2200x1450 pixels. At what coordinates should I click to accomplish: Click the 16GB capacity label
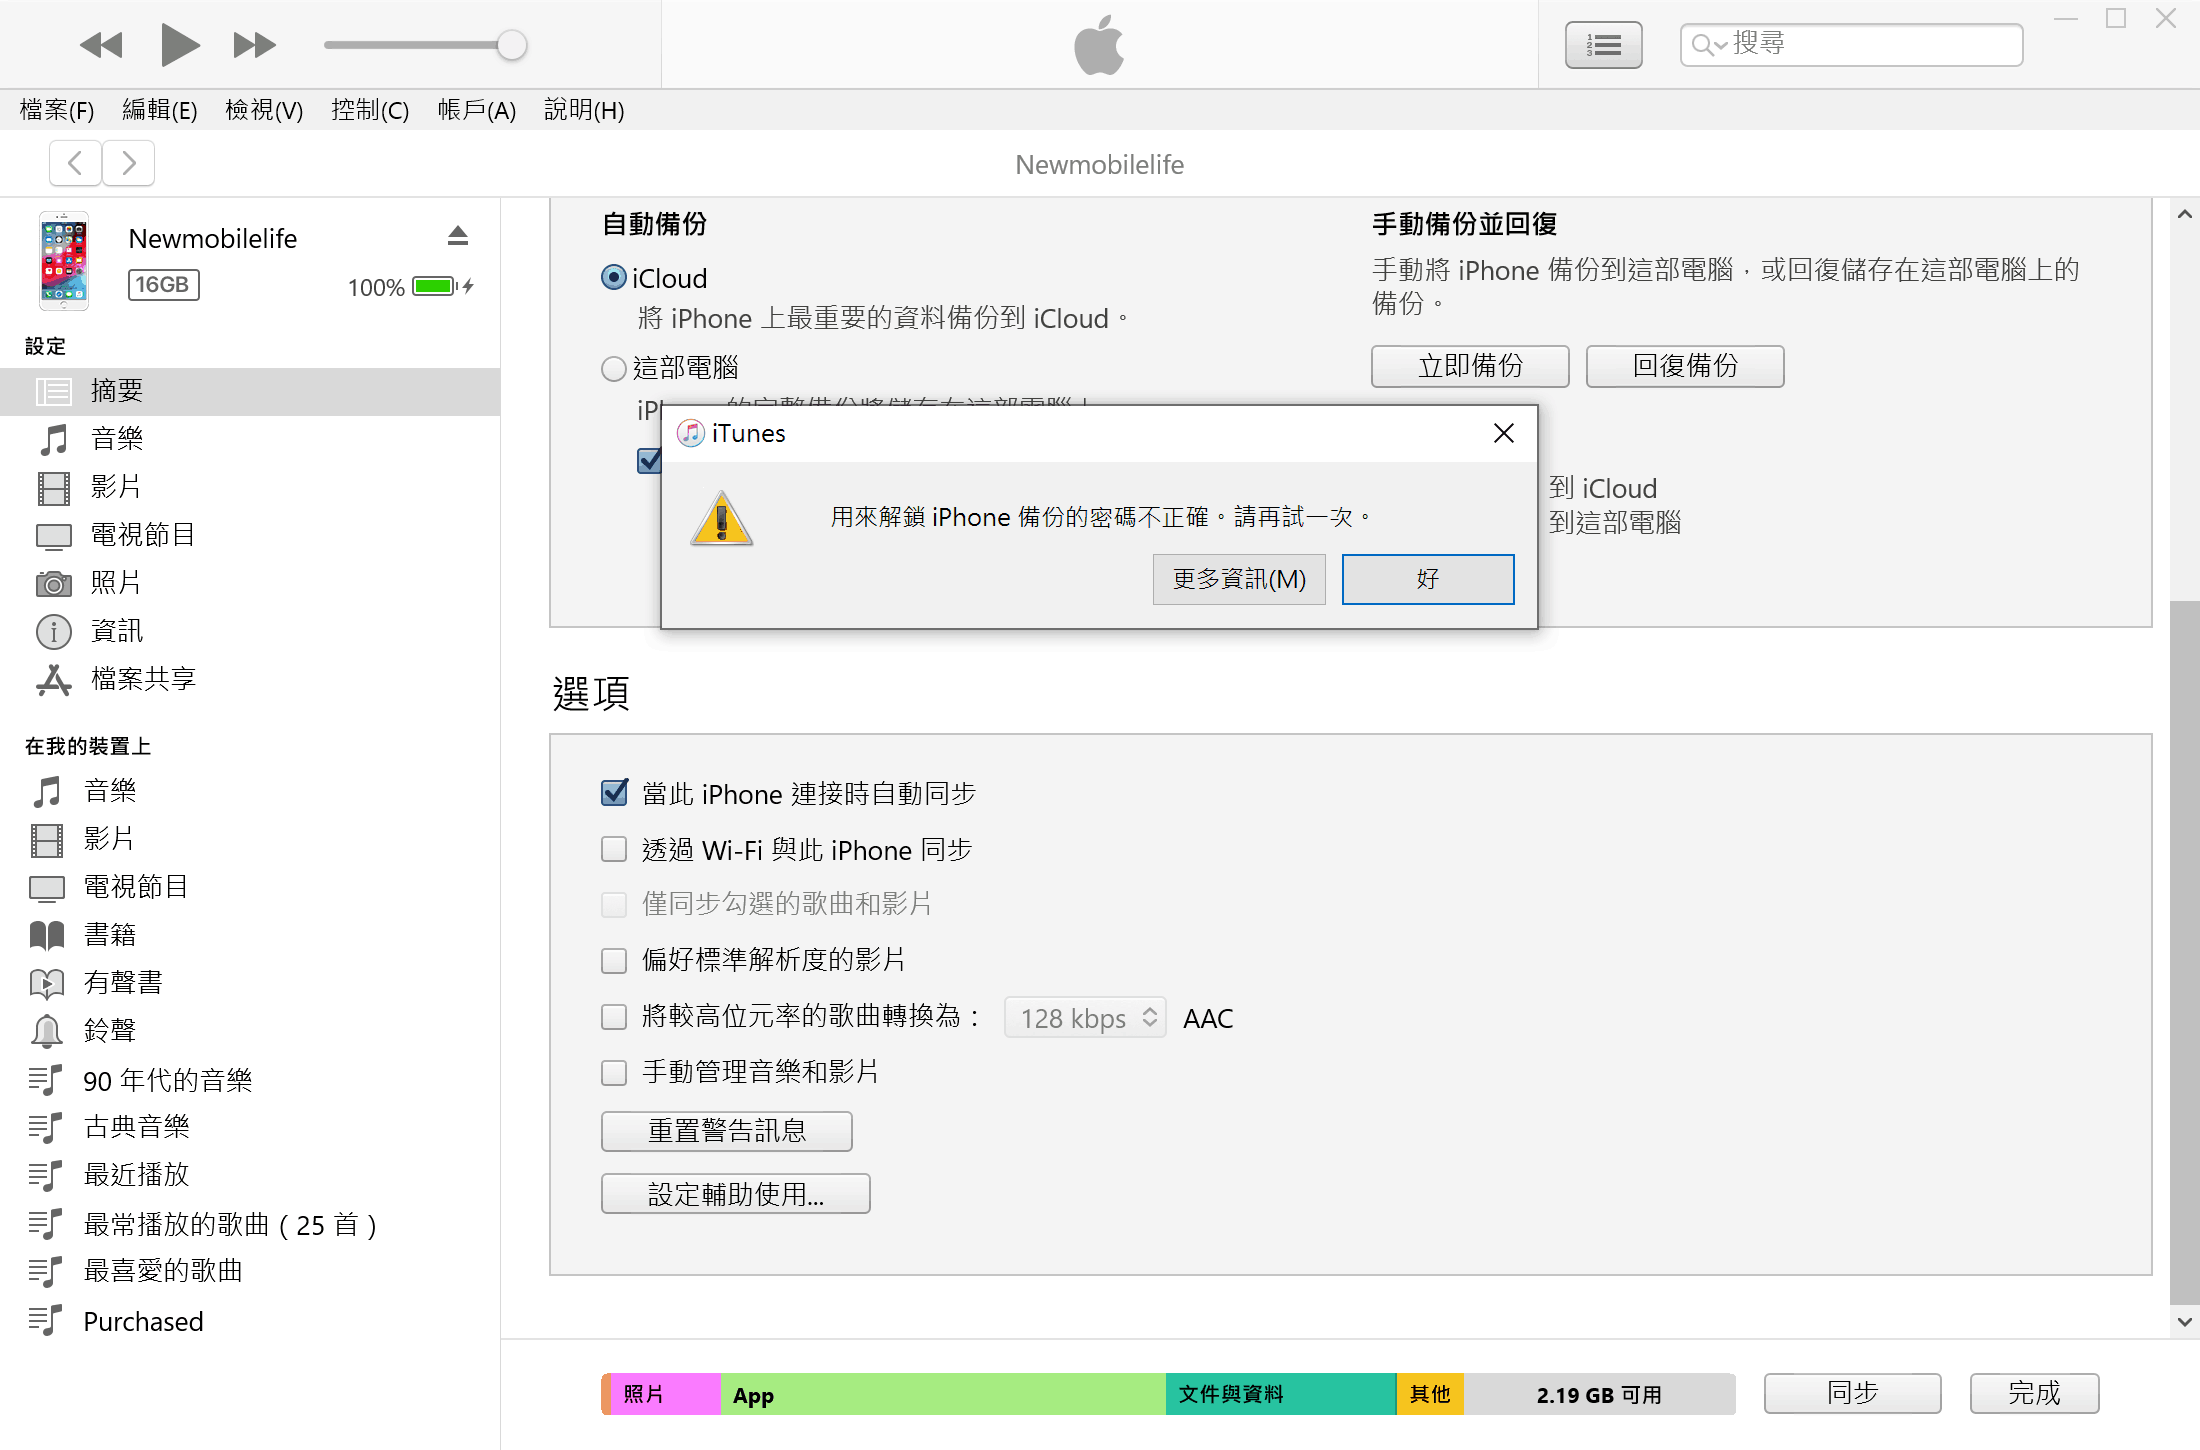pyautogui.click(x=164, y=285)
